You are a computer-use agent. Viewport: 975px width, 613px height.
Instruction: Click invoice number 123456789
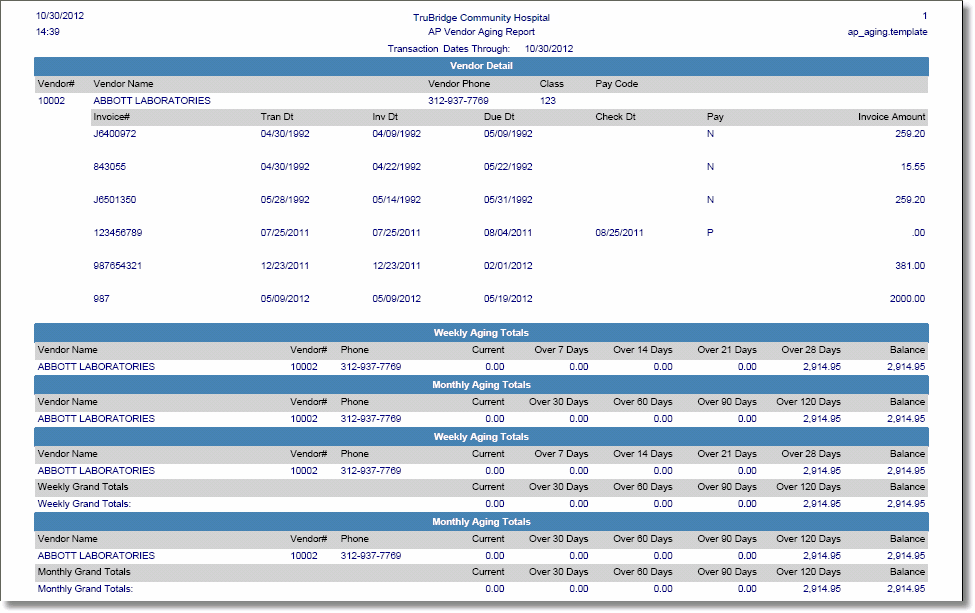coord(118,233)
